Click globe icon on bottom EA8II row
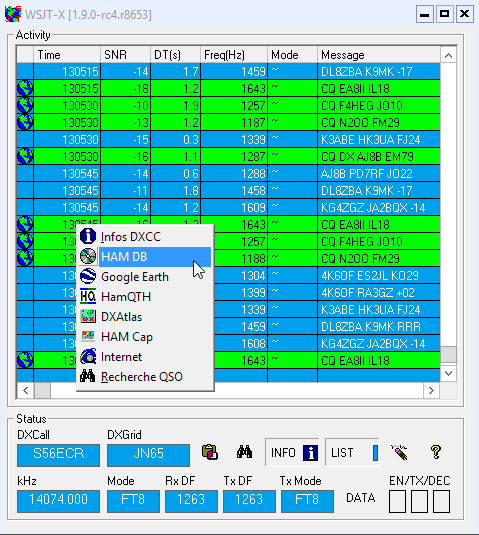The height and width of the screenshot is (535, 479). [x=25, y=360]
